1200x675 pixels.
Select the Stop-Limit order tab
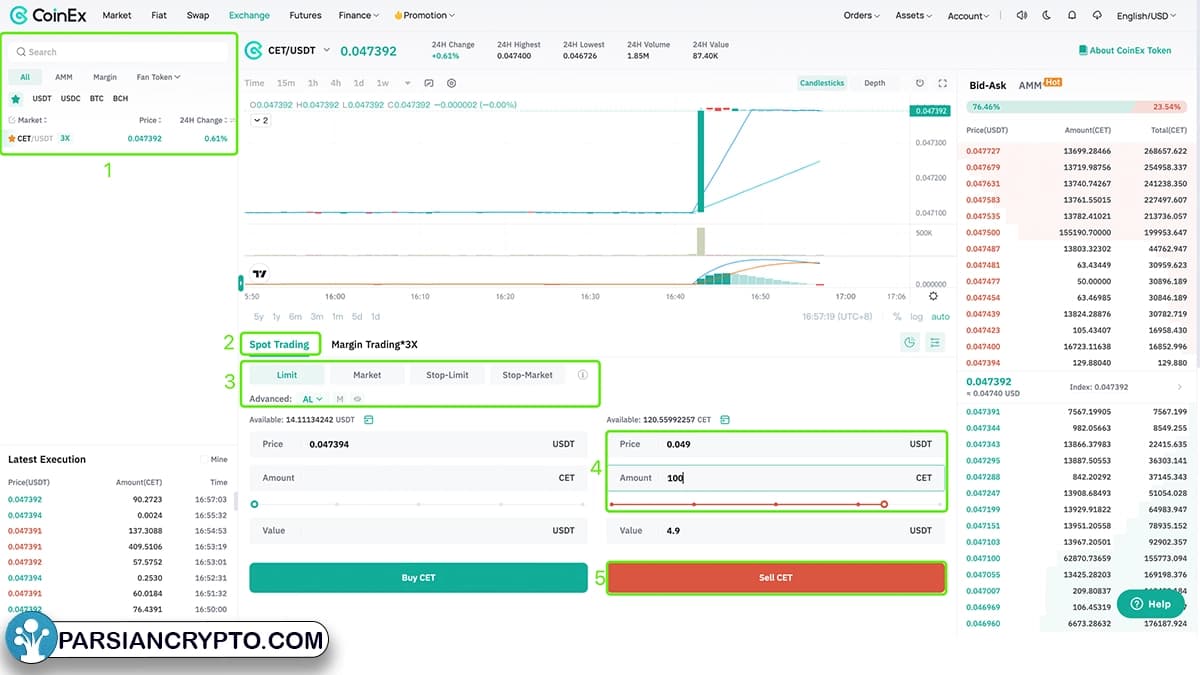(x=447, y=375)
